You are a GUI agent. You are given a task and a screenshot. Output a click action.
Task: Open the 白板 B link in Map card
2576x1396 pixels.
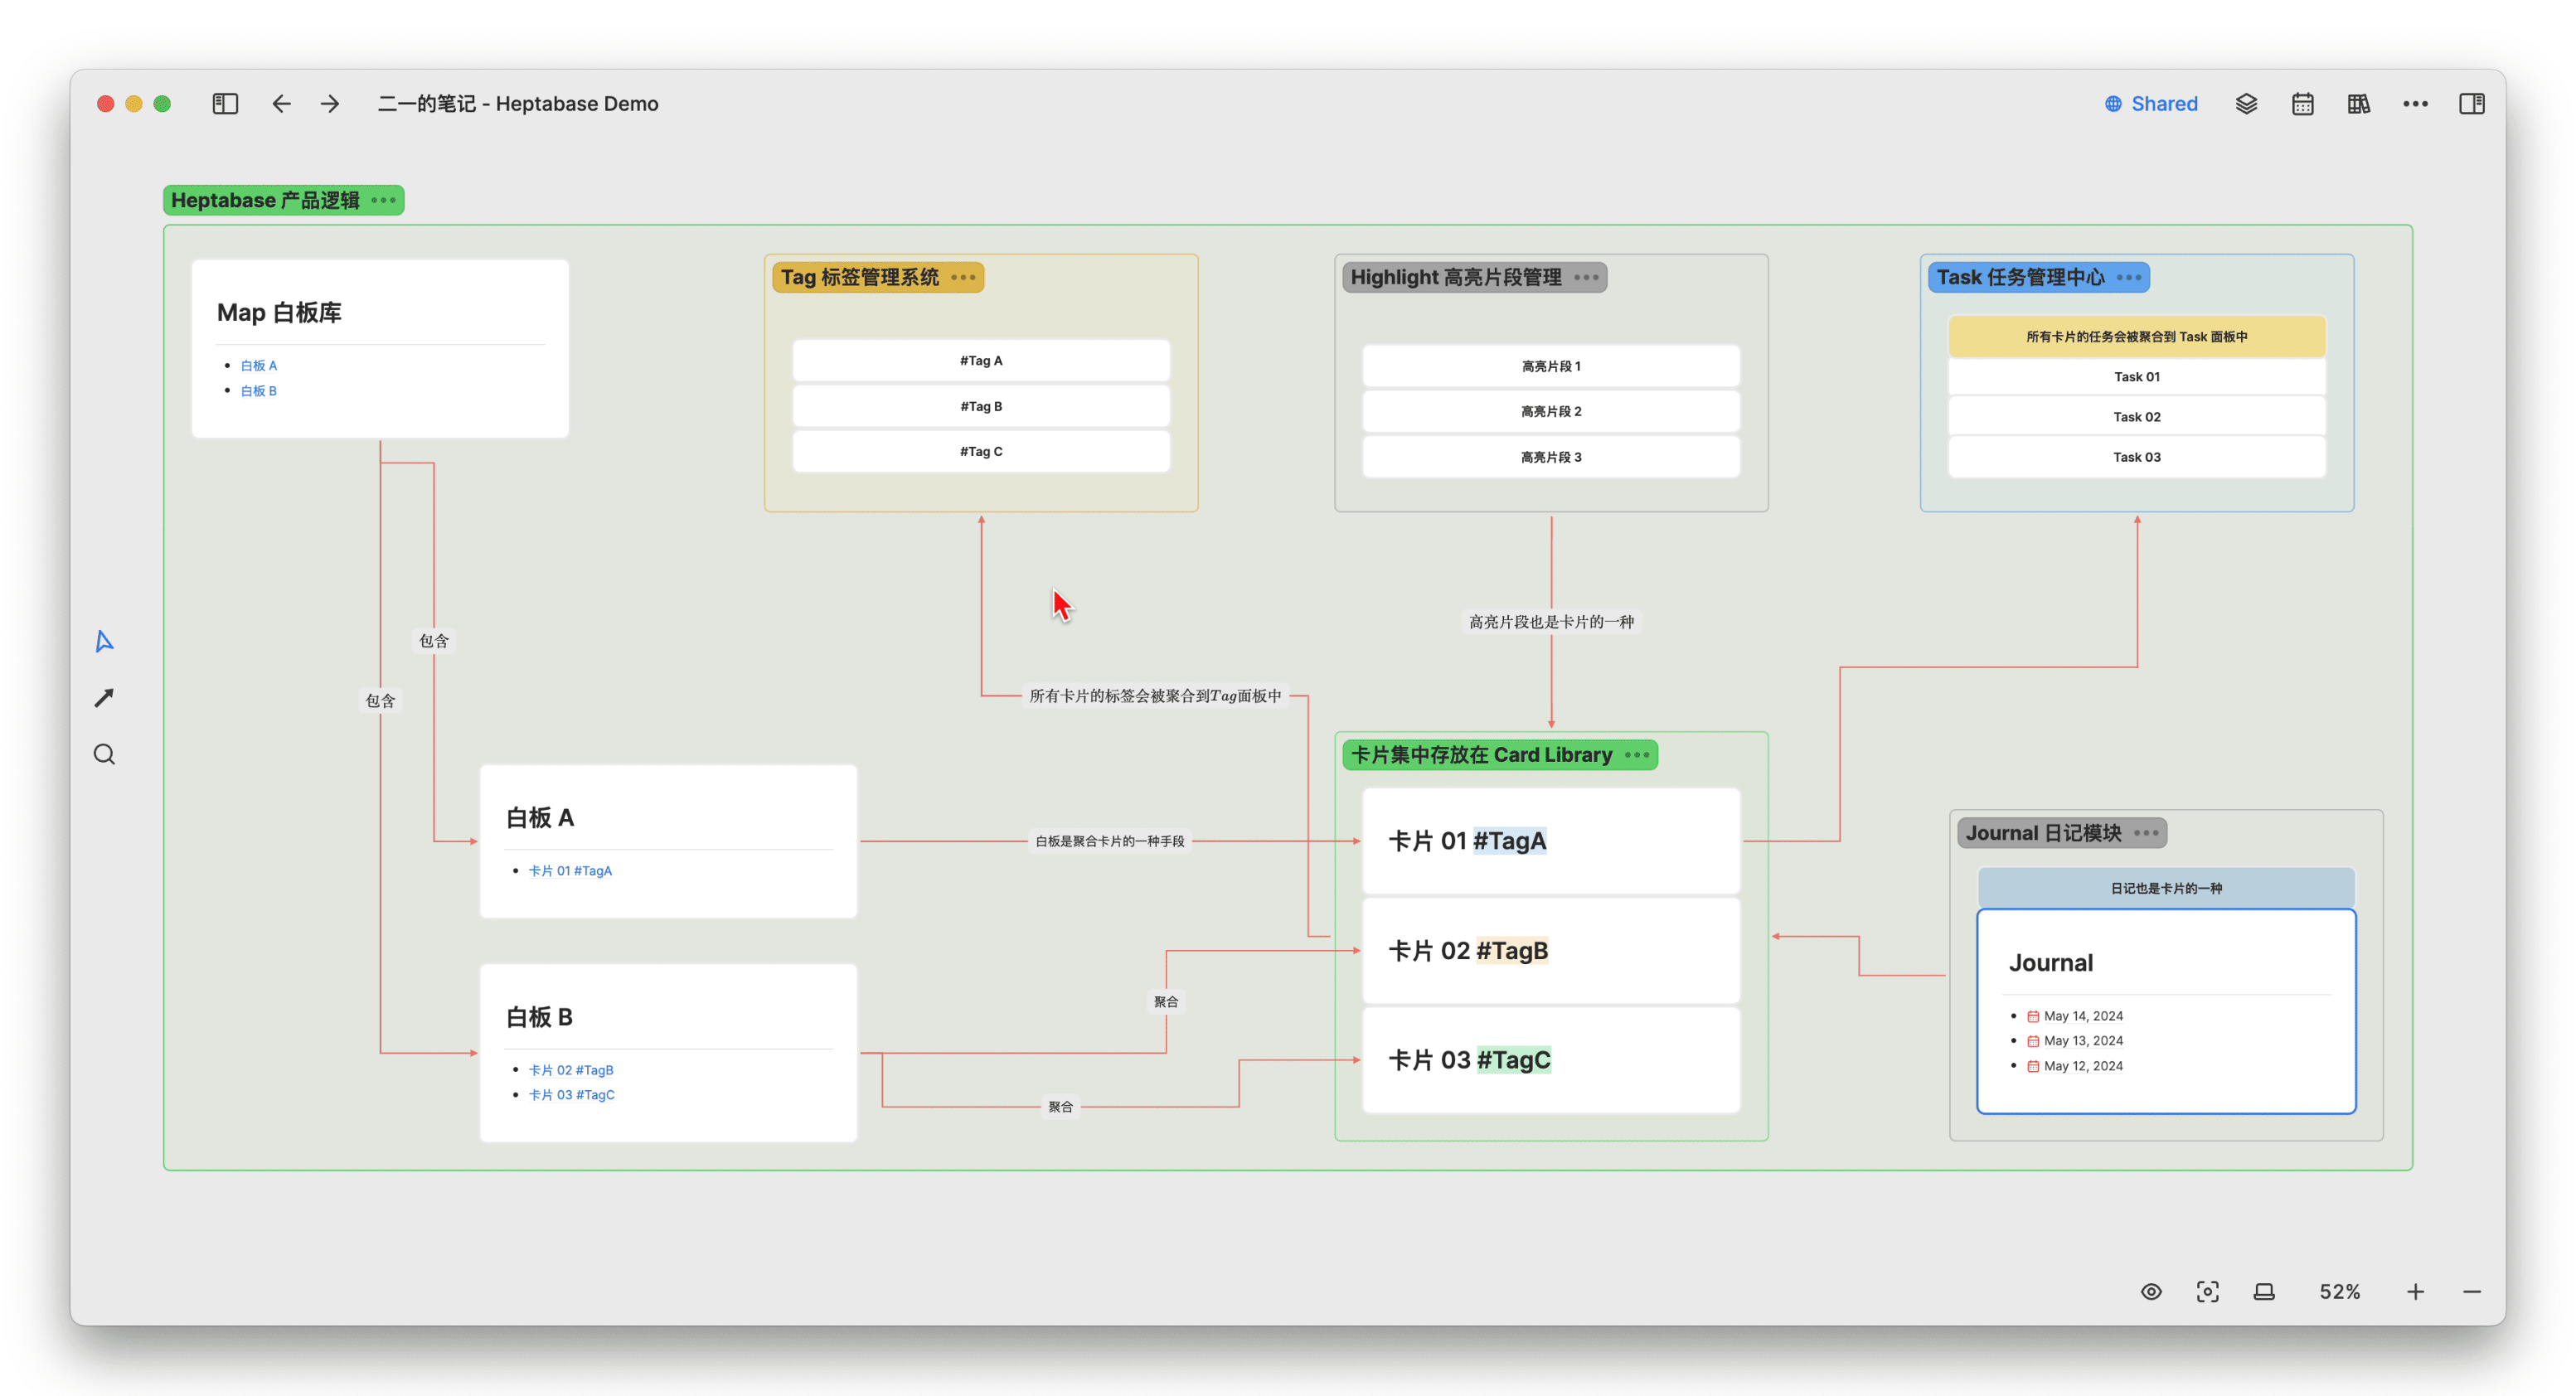[x=259, y=391]
